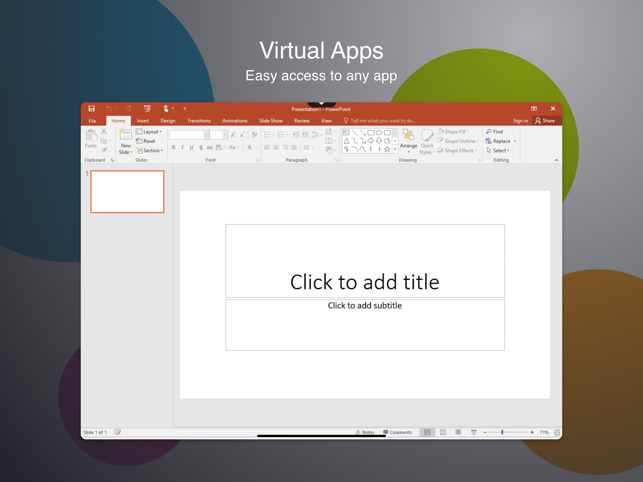
Task: Open the File tab
Action: [x=93, y=121]
